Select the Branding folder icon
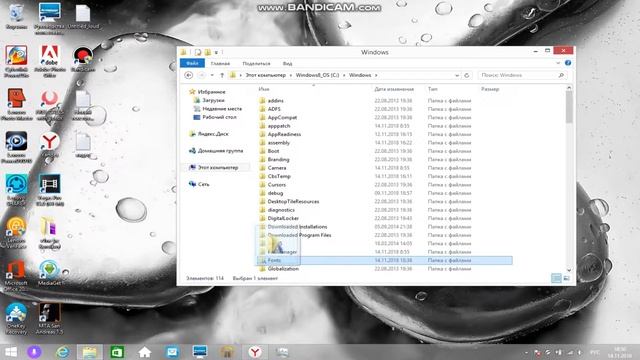Image resolution: width=640 pixels, height=360 pixels. coord(262,160)
